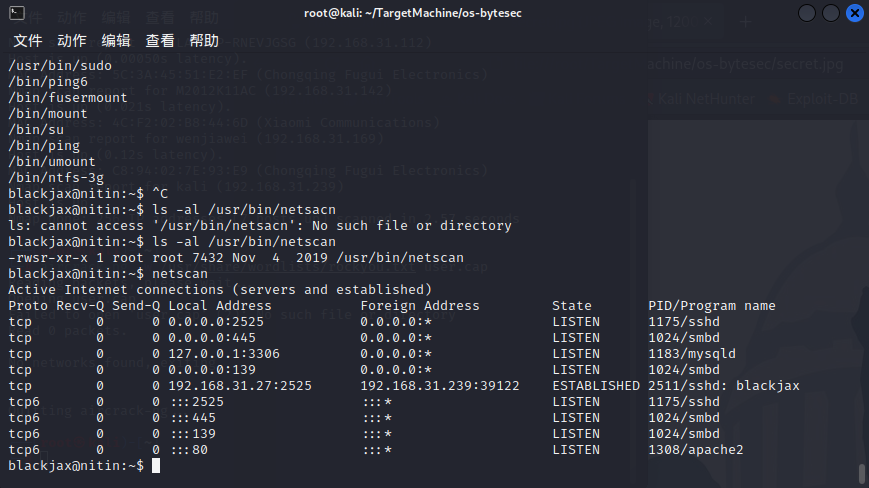Click the /bin/su line
This screenshot has width=869, height=488.
(36, 130)
